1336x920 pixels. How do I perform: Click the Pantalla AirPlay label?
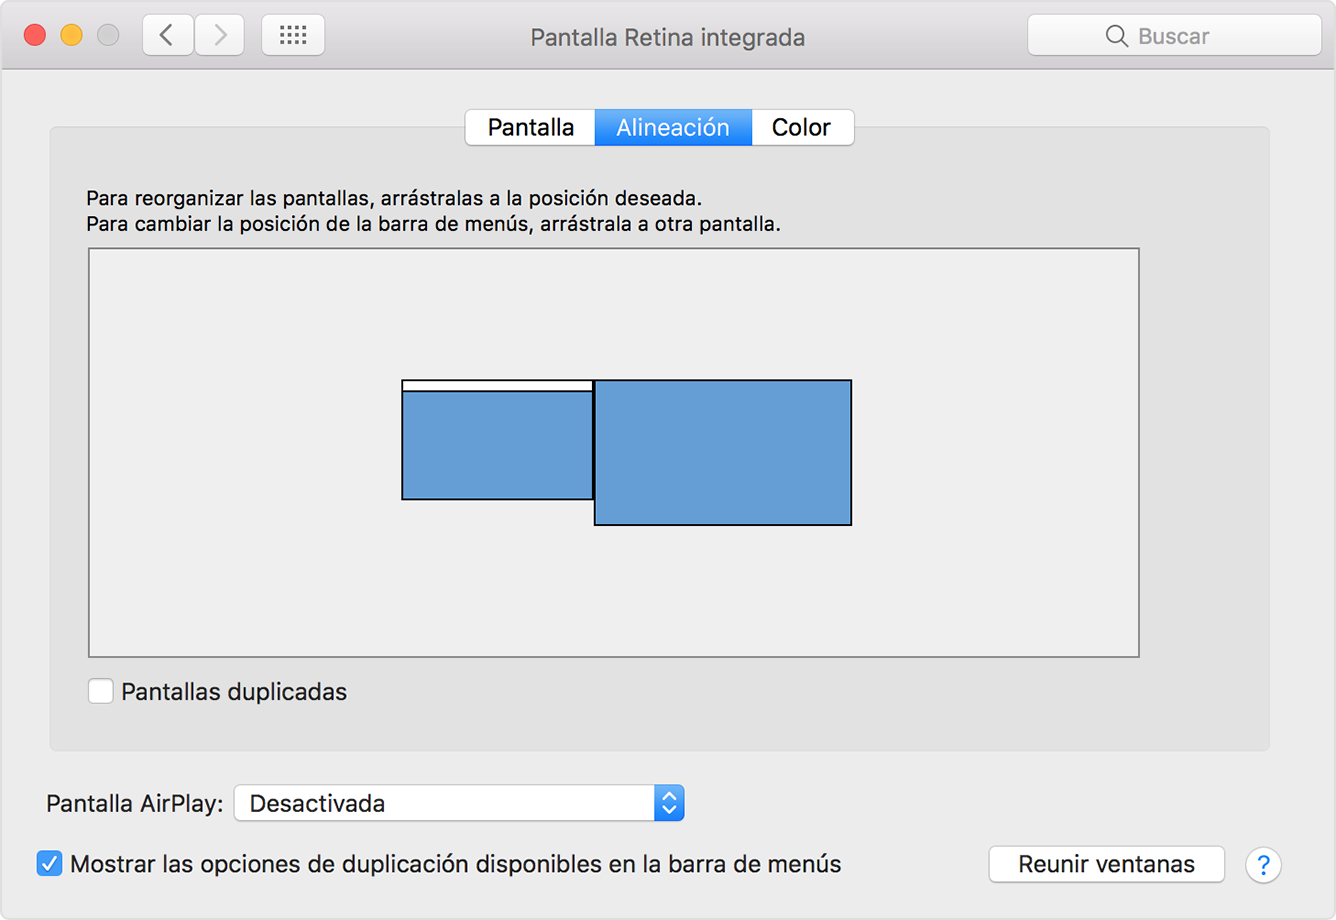tap(135, 803)
